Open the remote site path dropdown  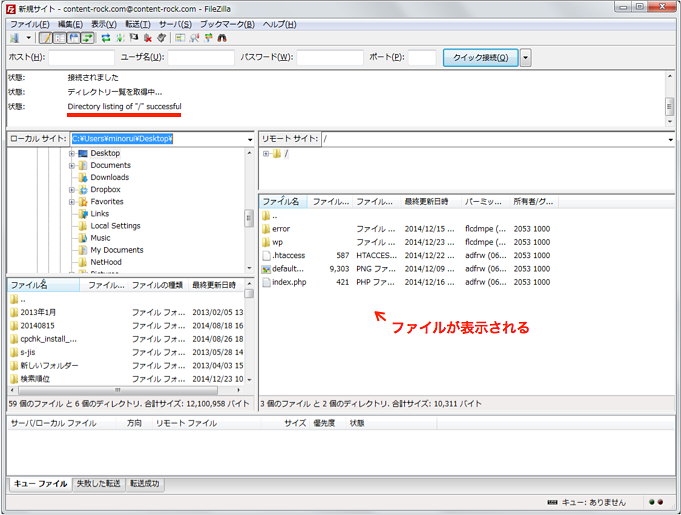tap(671, 139)
